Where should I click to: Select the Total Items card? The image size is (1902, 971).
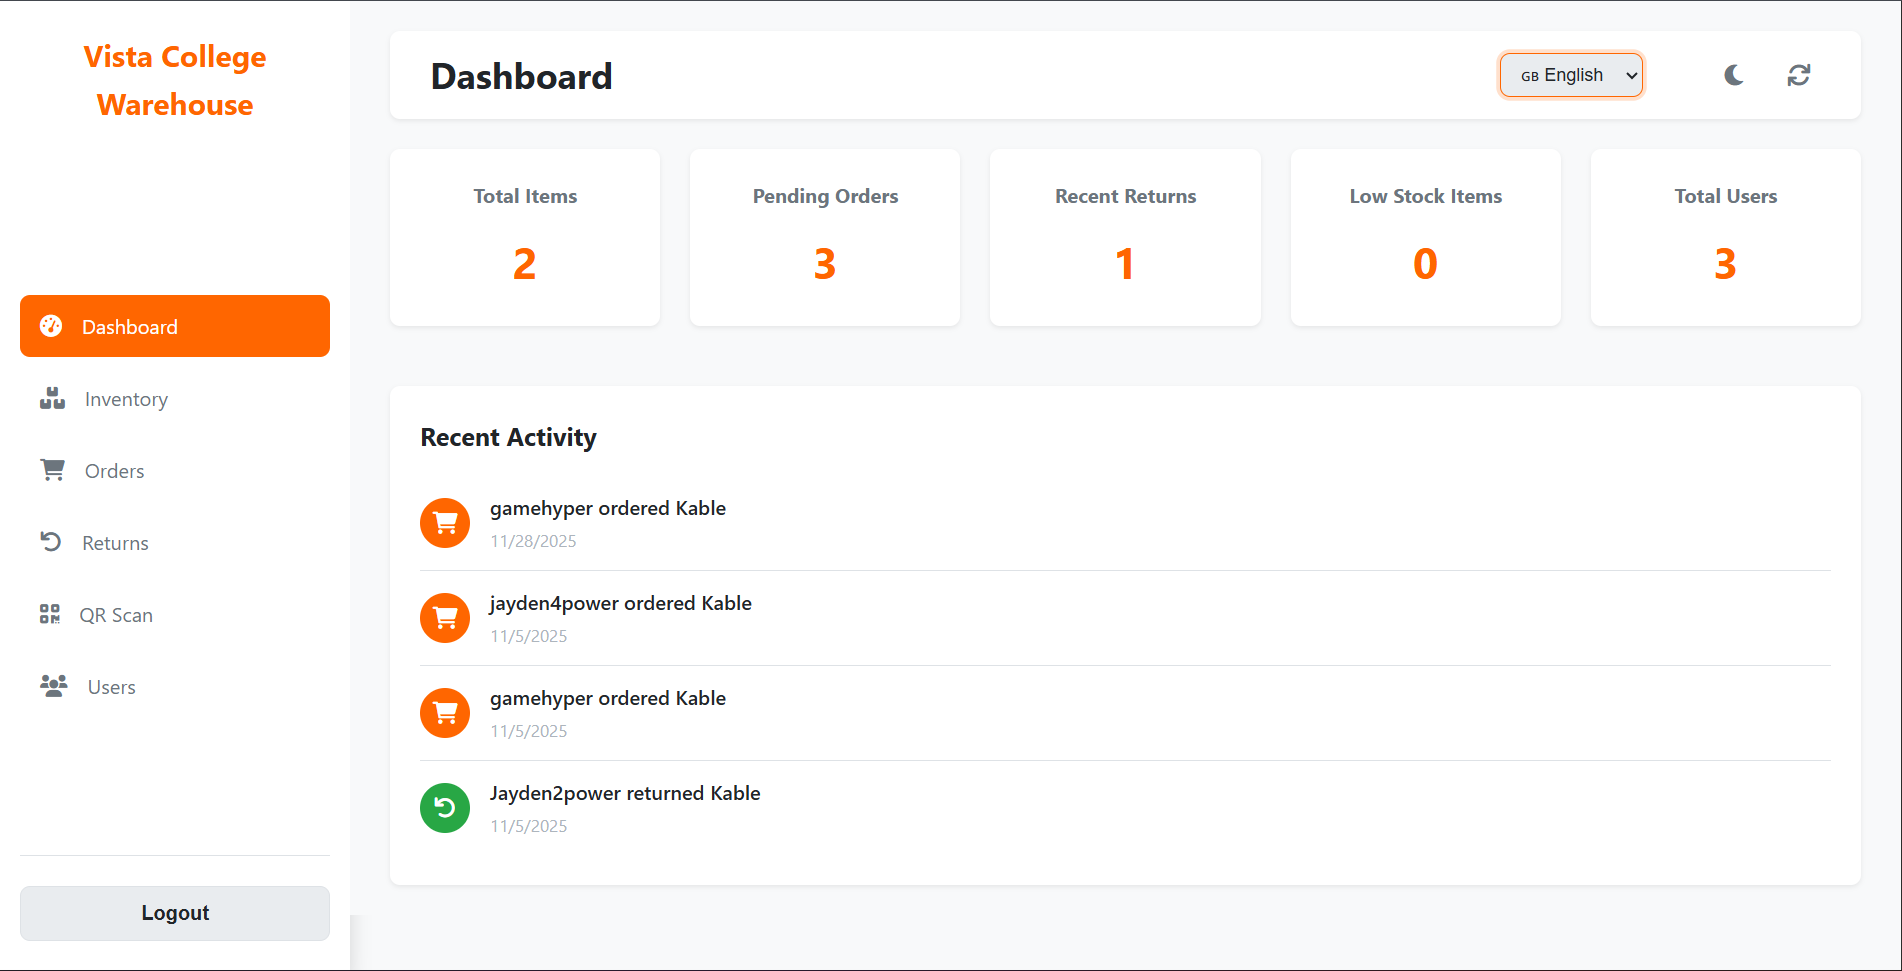524,238
